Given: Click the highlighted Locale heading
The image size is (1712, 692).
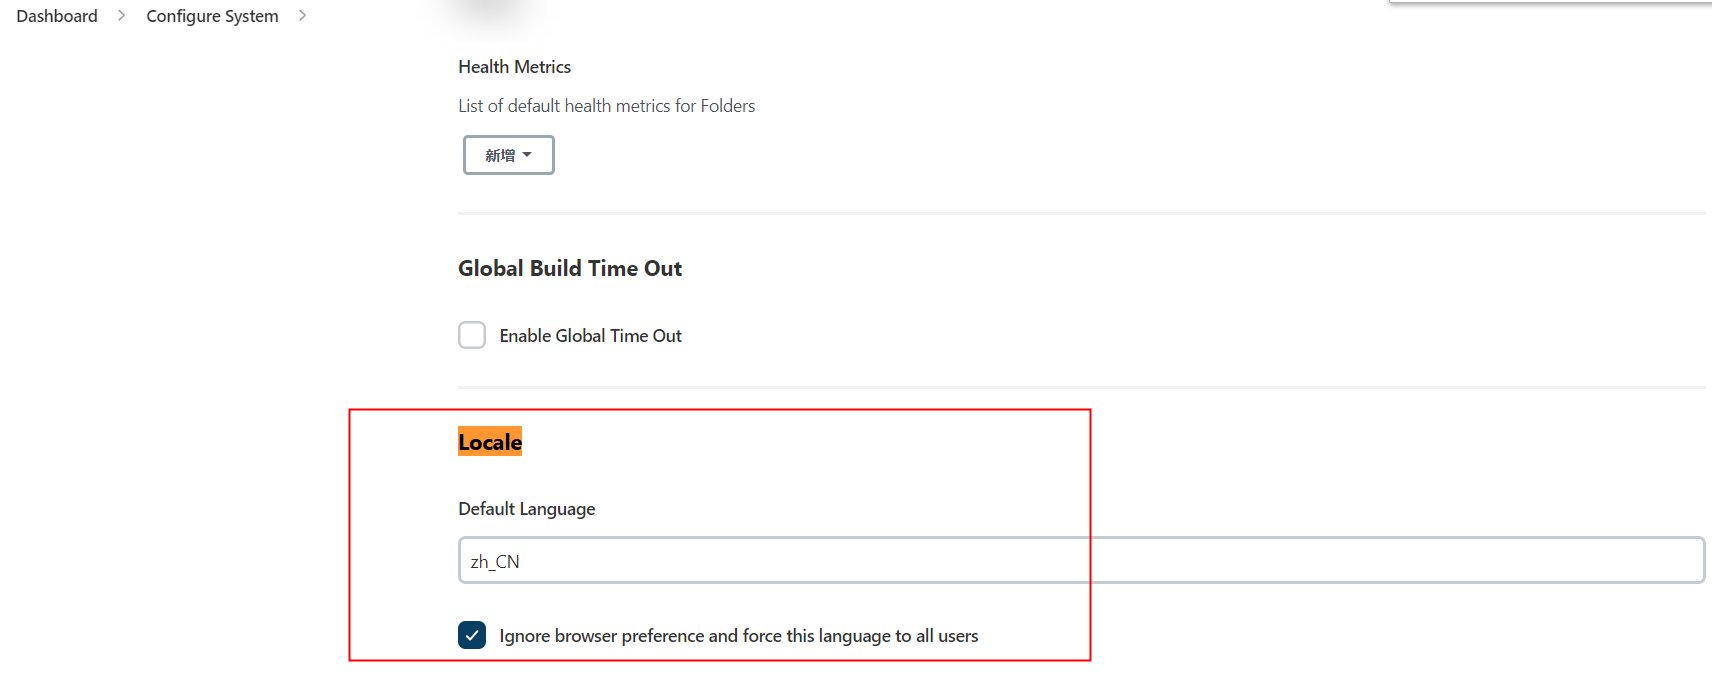Looking at the screenshot, I should coord(490,442).
